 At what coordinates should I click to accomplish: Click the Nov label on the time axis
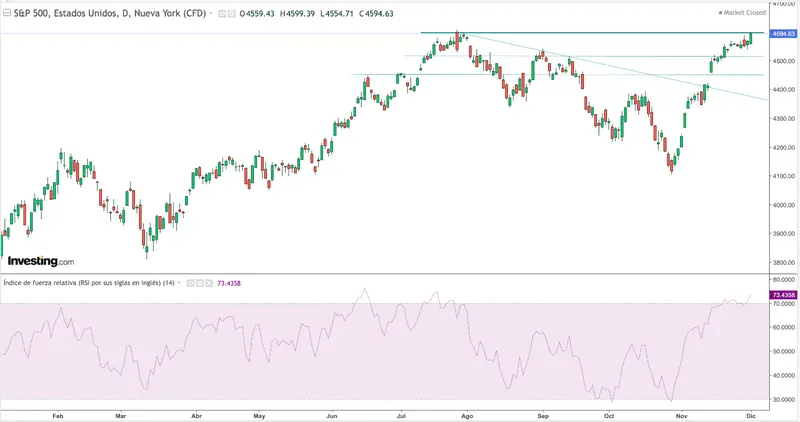click(x=681, y=416)
